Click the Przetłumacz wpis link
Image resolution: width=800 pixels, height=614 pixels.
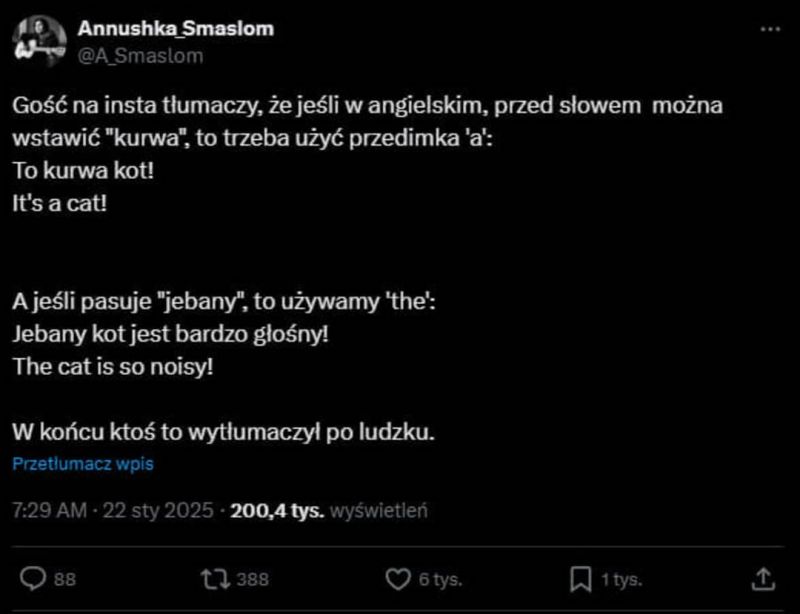pos(83,463)
